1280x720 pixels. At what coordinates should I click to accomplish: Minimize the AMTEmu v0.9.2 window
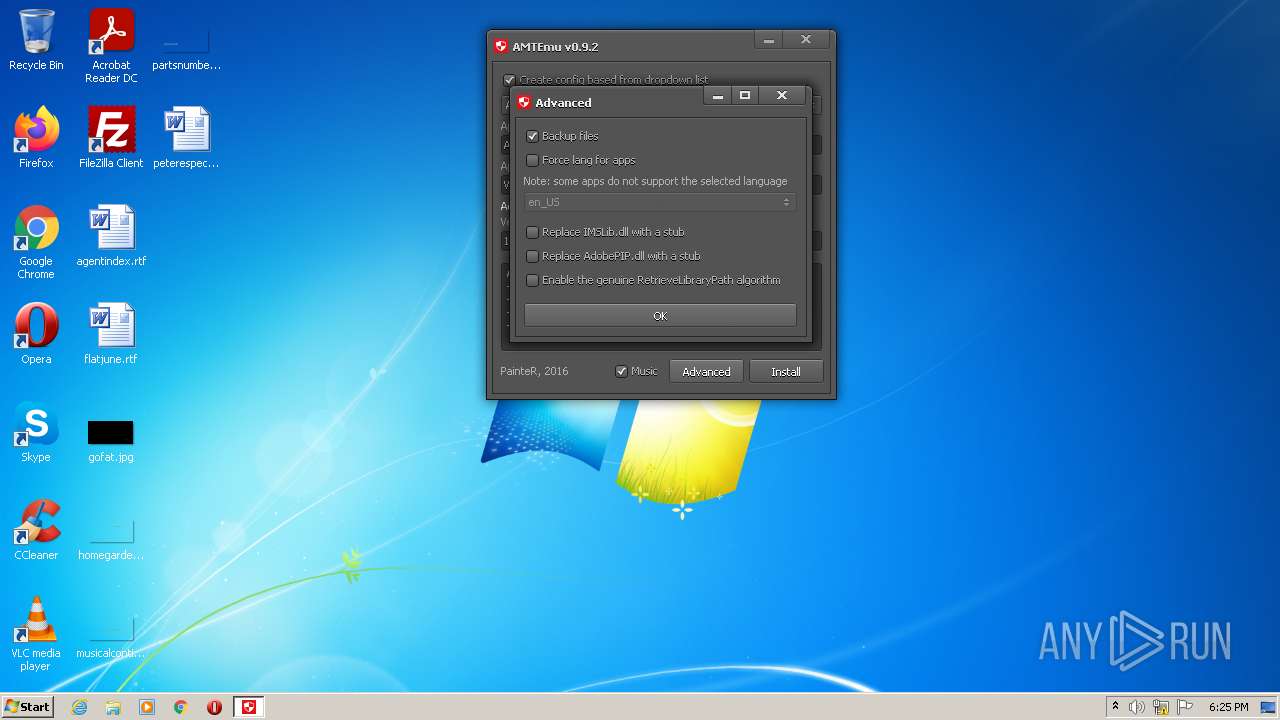tap(768, 40)
